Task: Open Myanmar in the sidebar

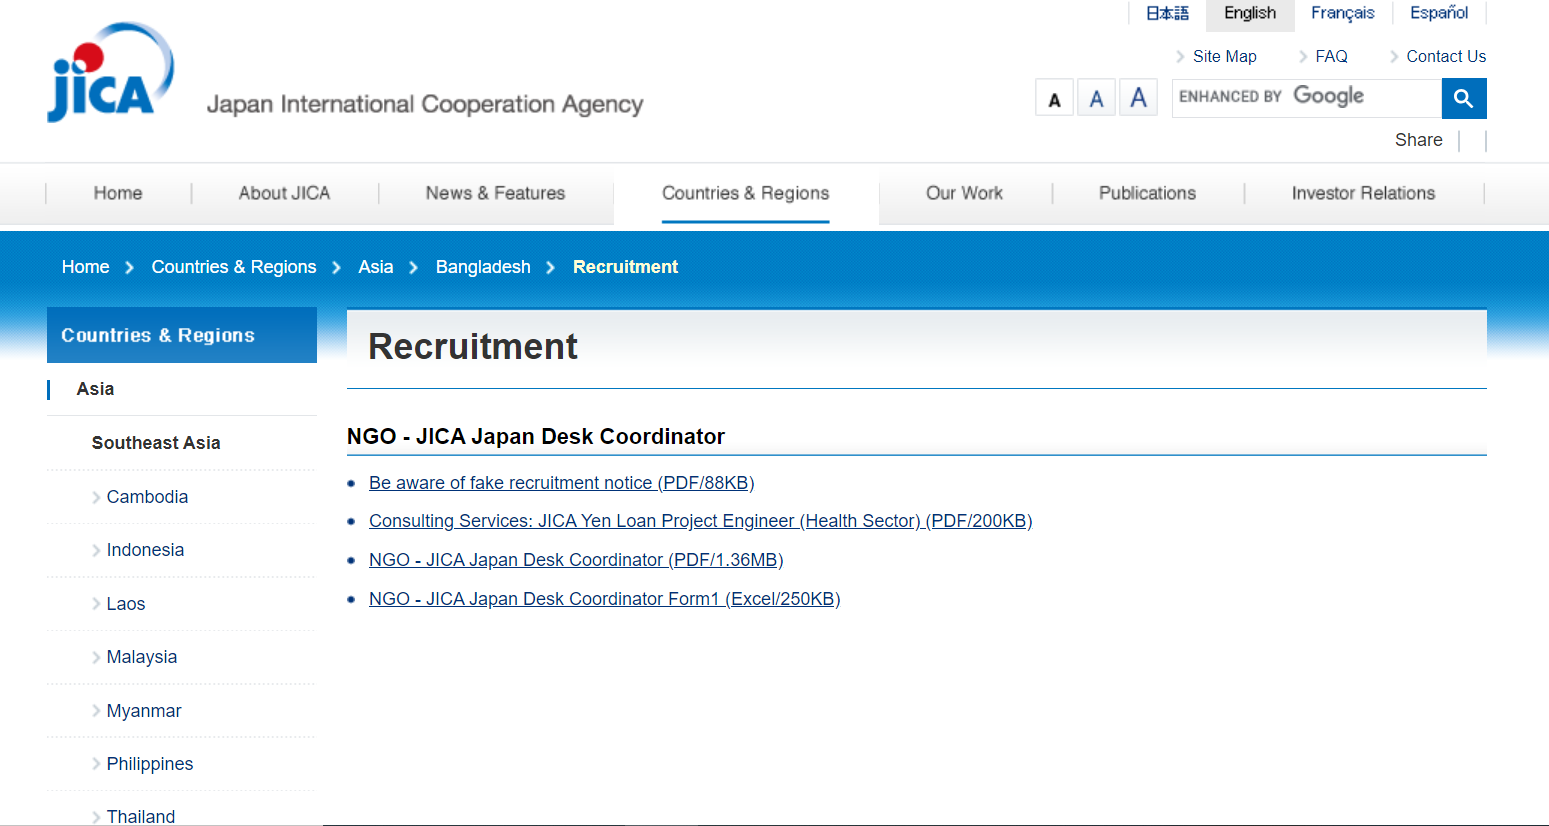Action: 144,711
